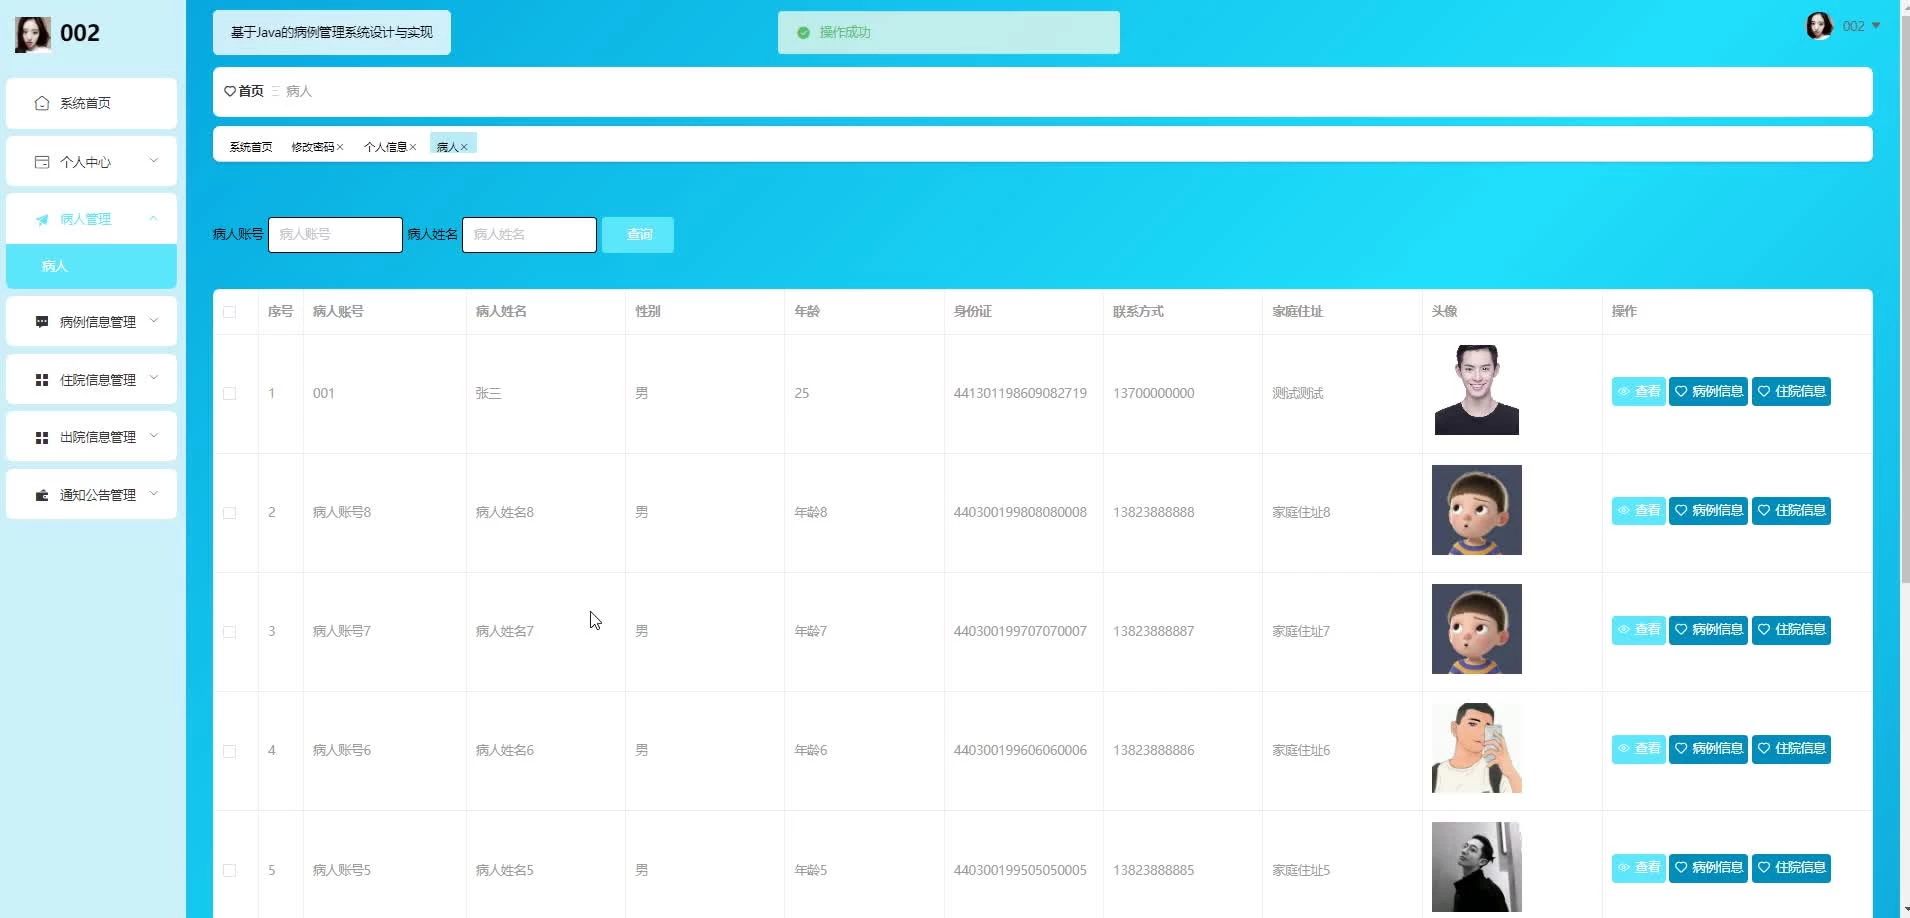This screenshot has width=1910, height=918.
Task: Expand the 个人中心 sidebar menu
Action: [x=91, y=161]
